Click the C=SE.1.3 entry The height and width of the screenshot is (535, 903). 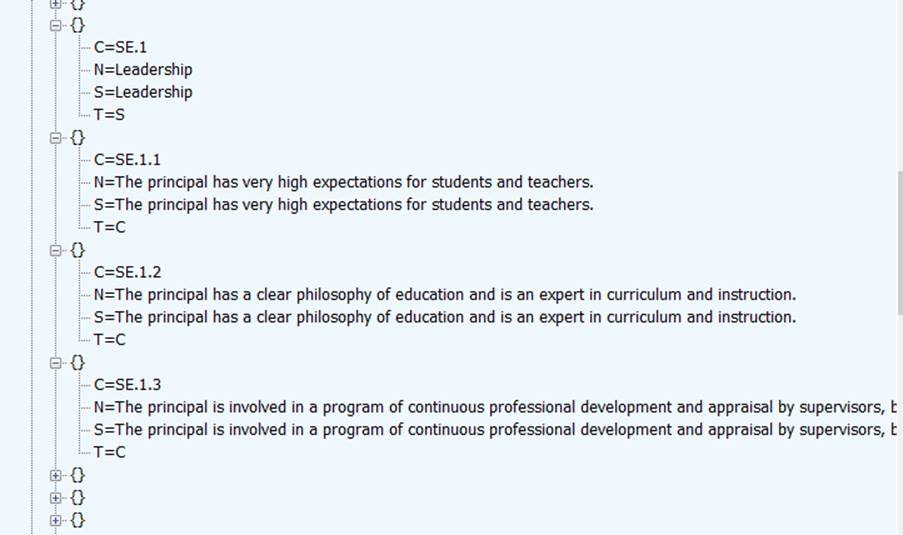click(127, 385)
